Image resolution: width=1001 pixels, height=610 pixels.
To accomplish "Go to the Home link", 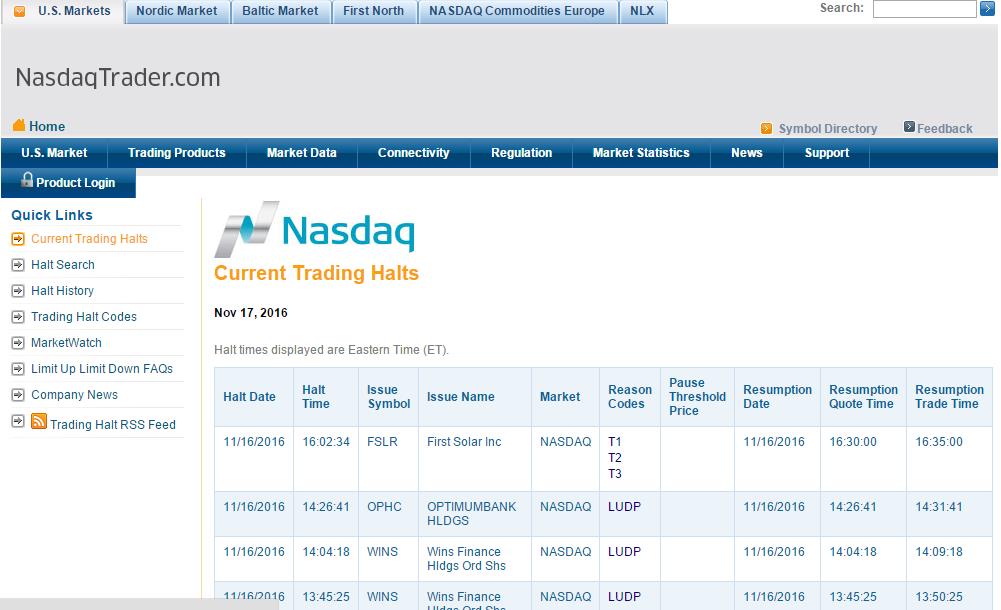I will pos(47,126).
